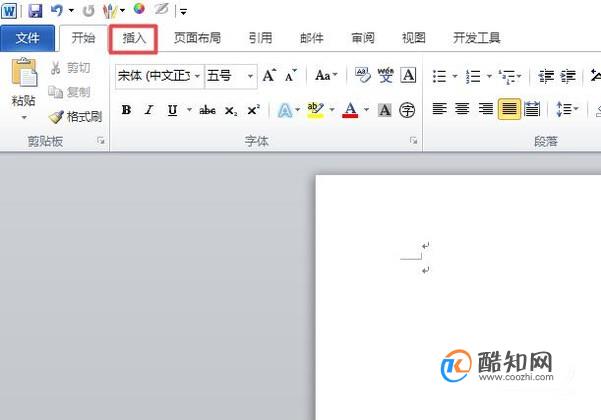Click the Text Effects glowing A icon

285,110
